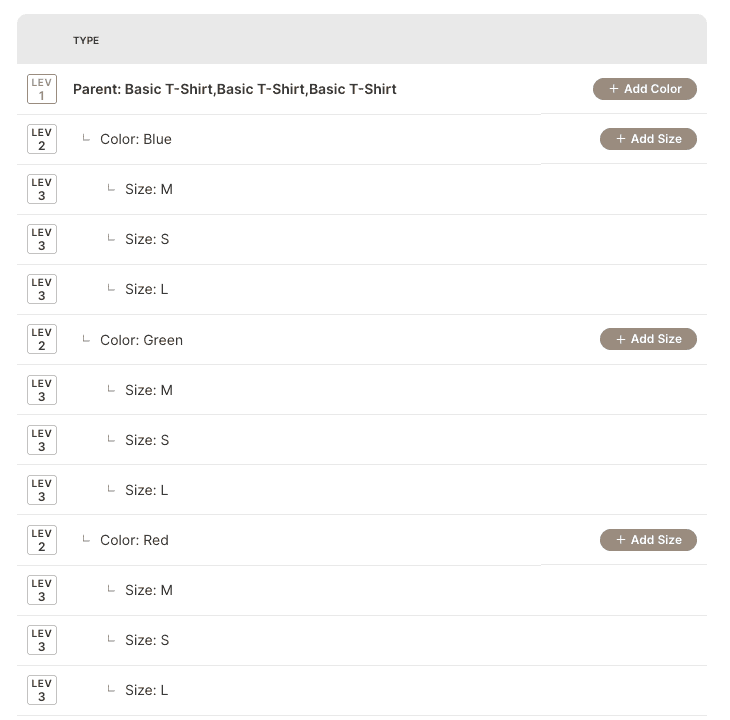Select the Color: Green row
The width and height of the screenshot is (730, 720).
tap(141, 340)
